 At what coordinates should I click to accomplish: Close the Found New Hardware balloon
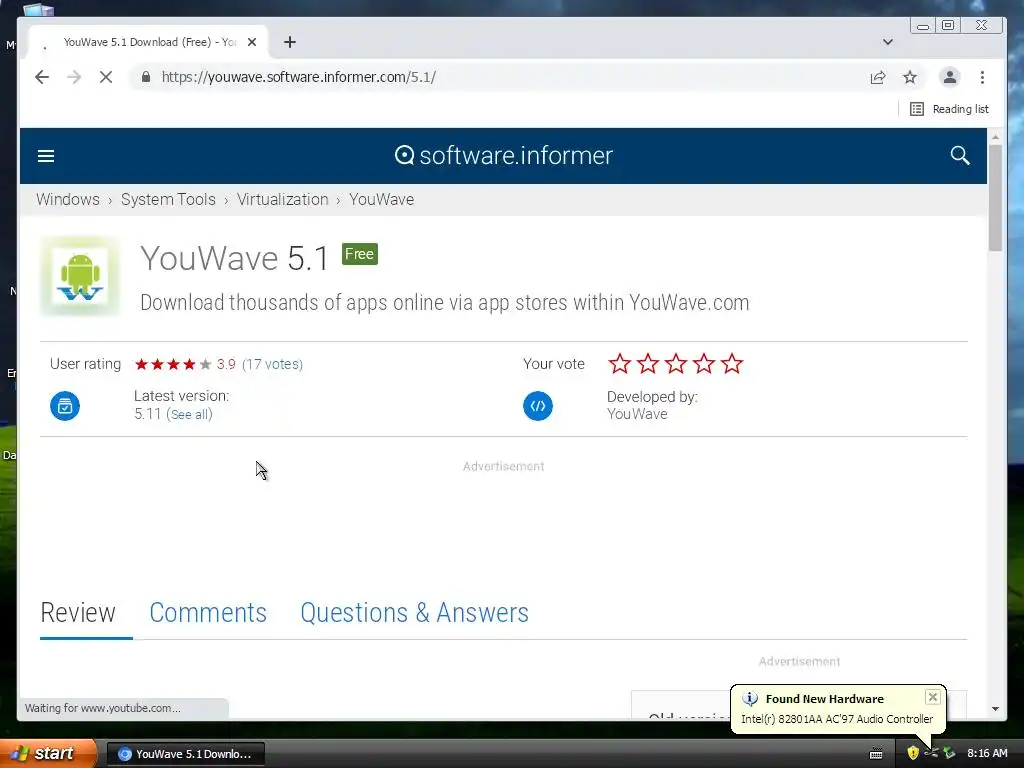tap(933, 697)
